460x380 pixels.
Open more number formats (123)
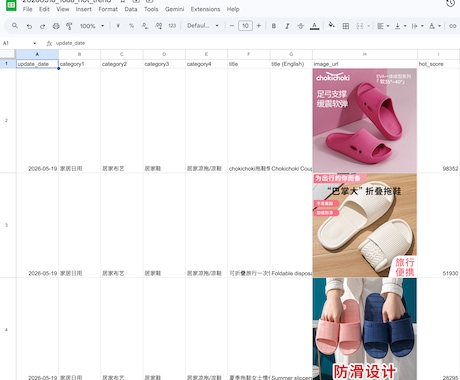172,26
